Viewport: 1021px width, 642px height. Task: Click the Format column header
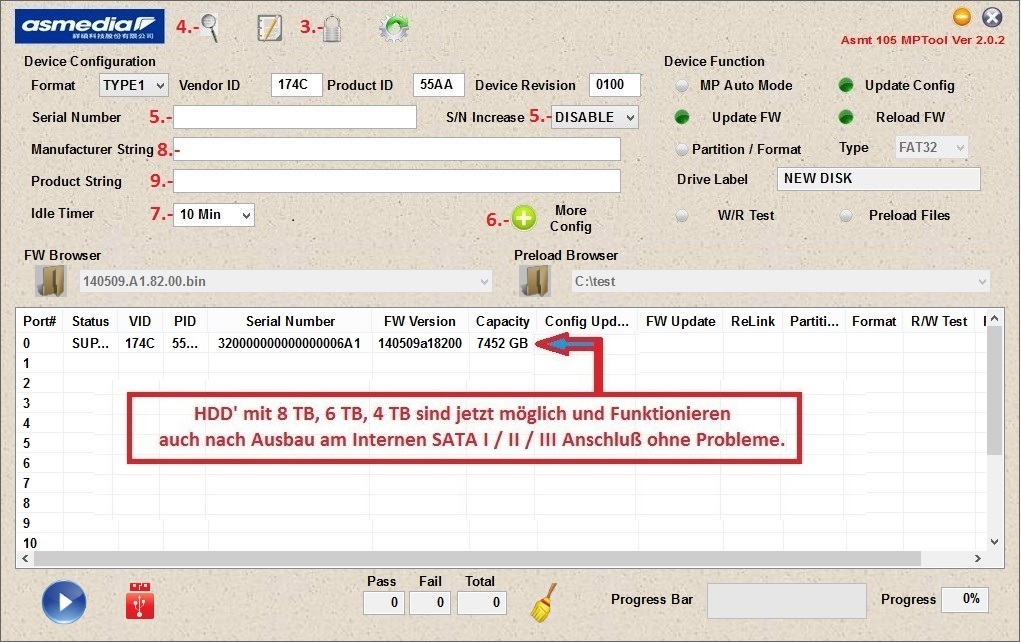pos(874,322)
